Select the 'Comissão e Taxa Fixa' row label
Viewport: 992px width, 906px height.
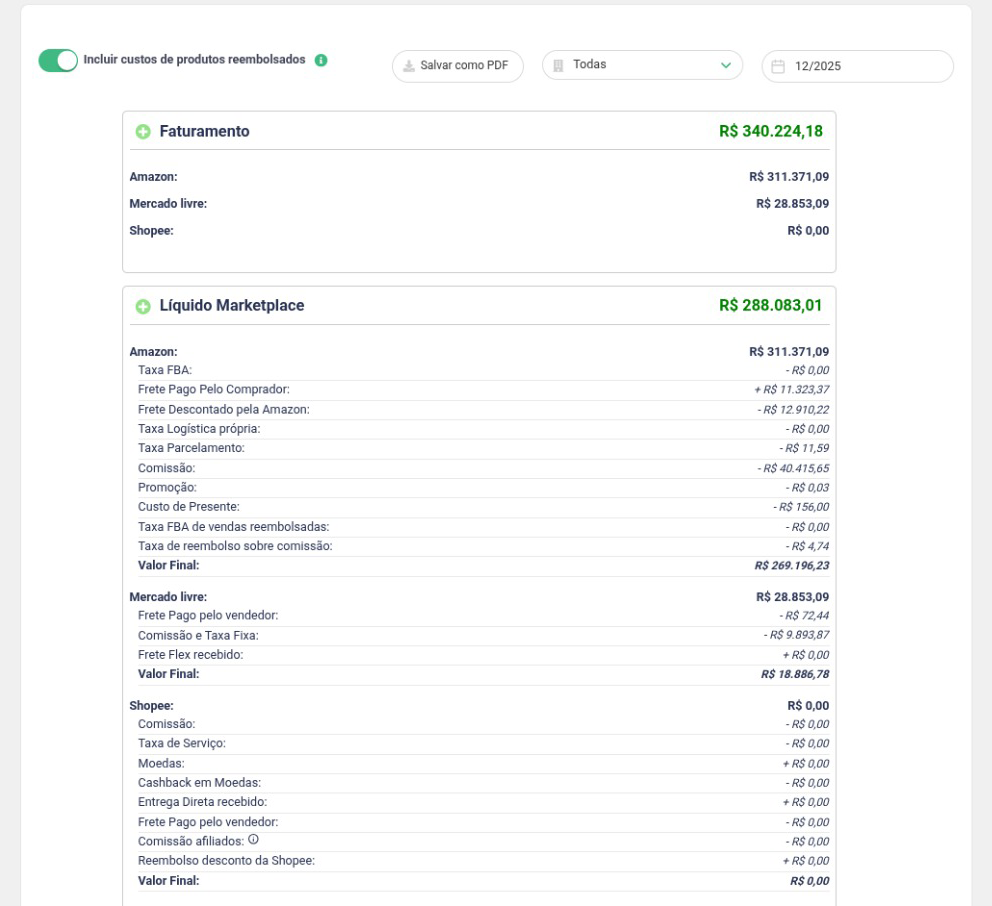click(198, 635)
